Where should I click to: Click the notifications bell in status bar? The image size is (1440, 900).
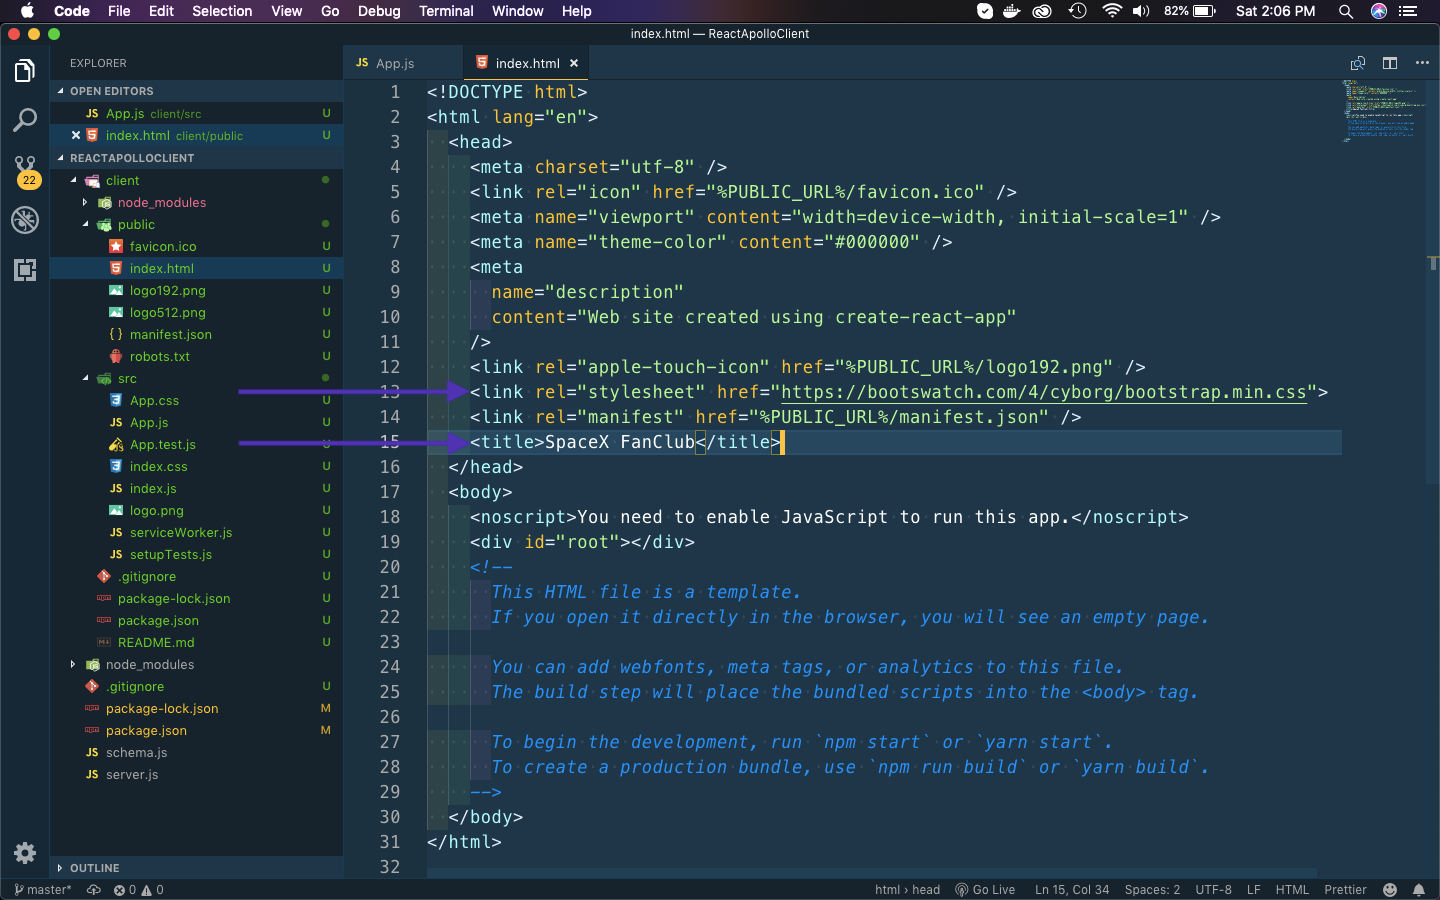coord(1418,890)
